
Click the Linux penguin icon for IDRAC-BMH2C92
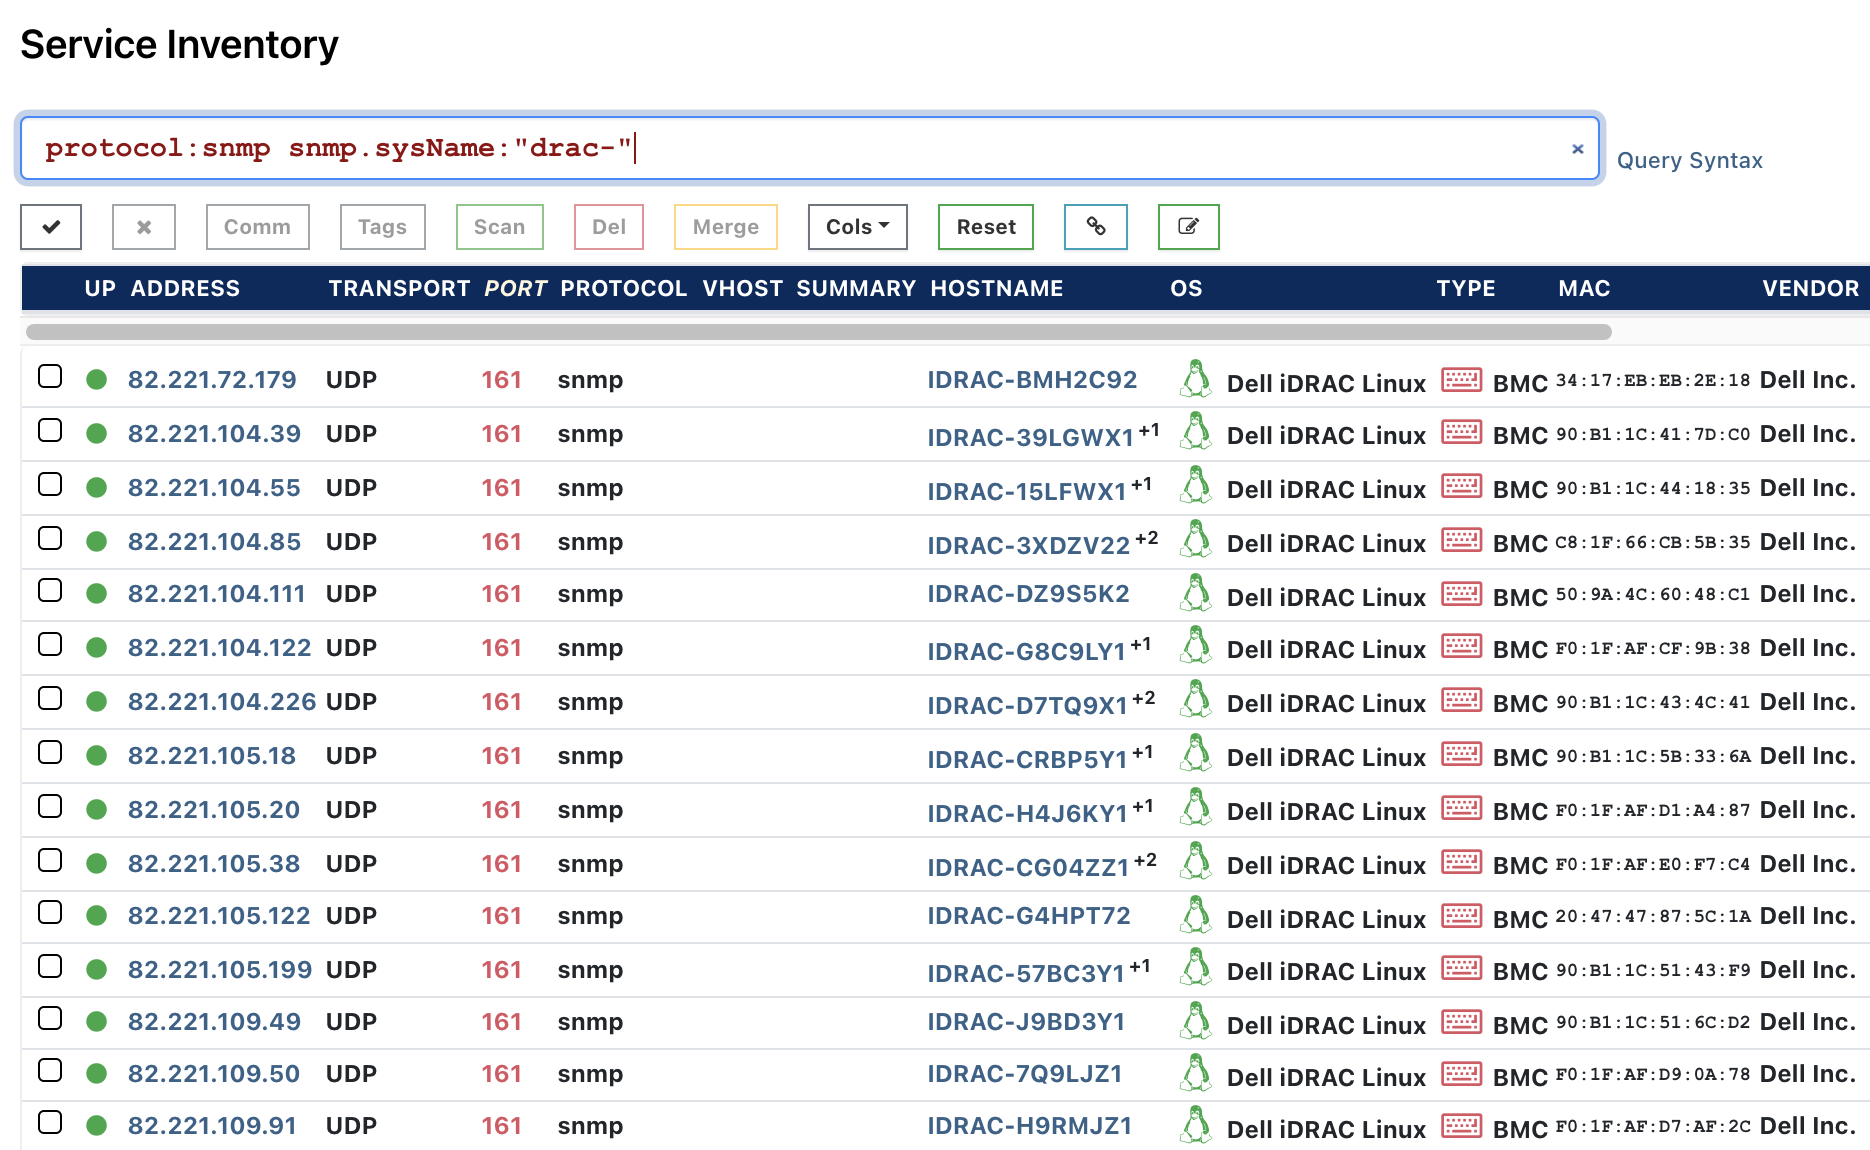pos(1197,380)
